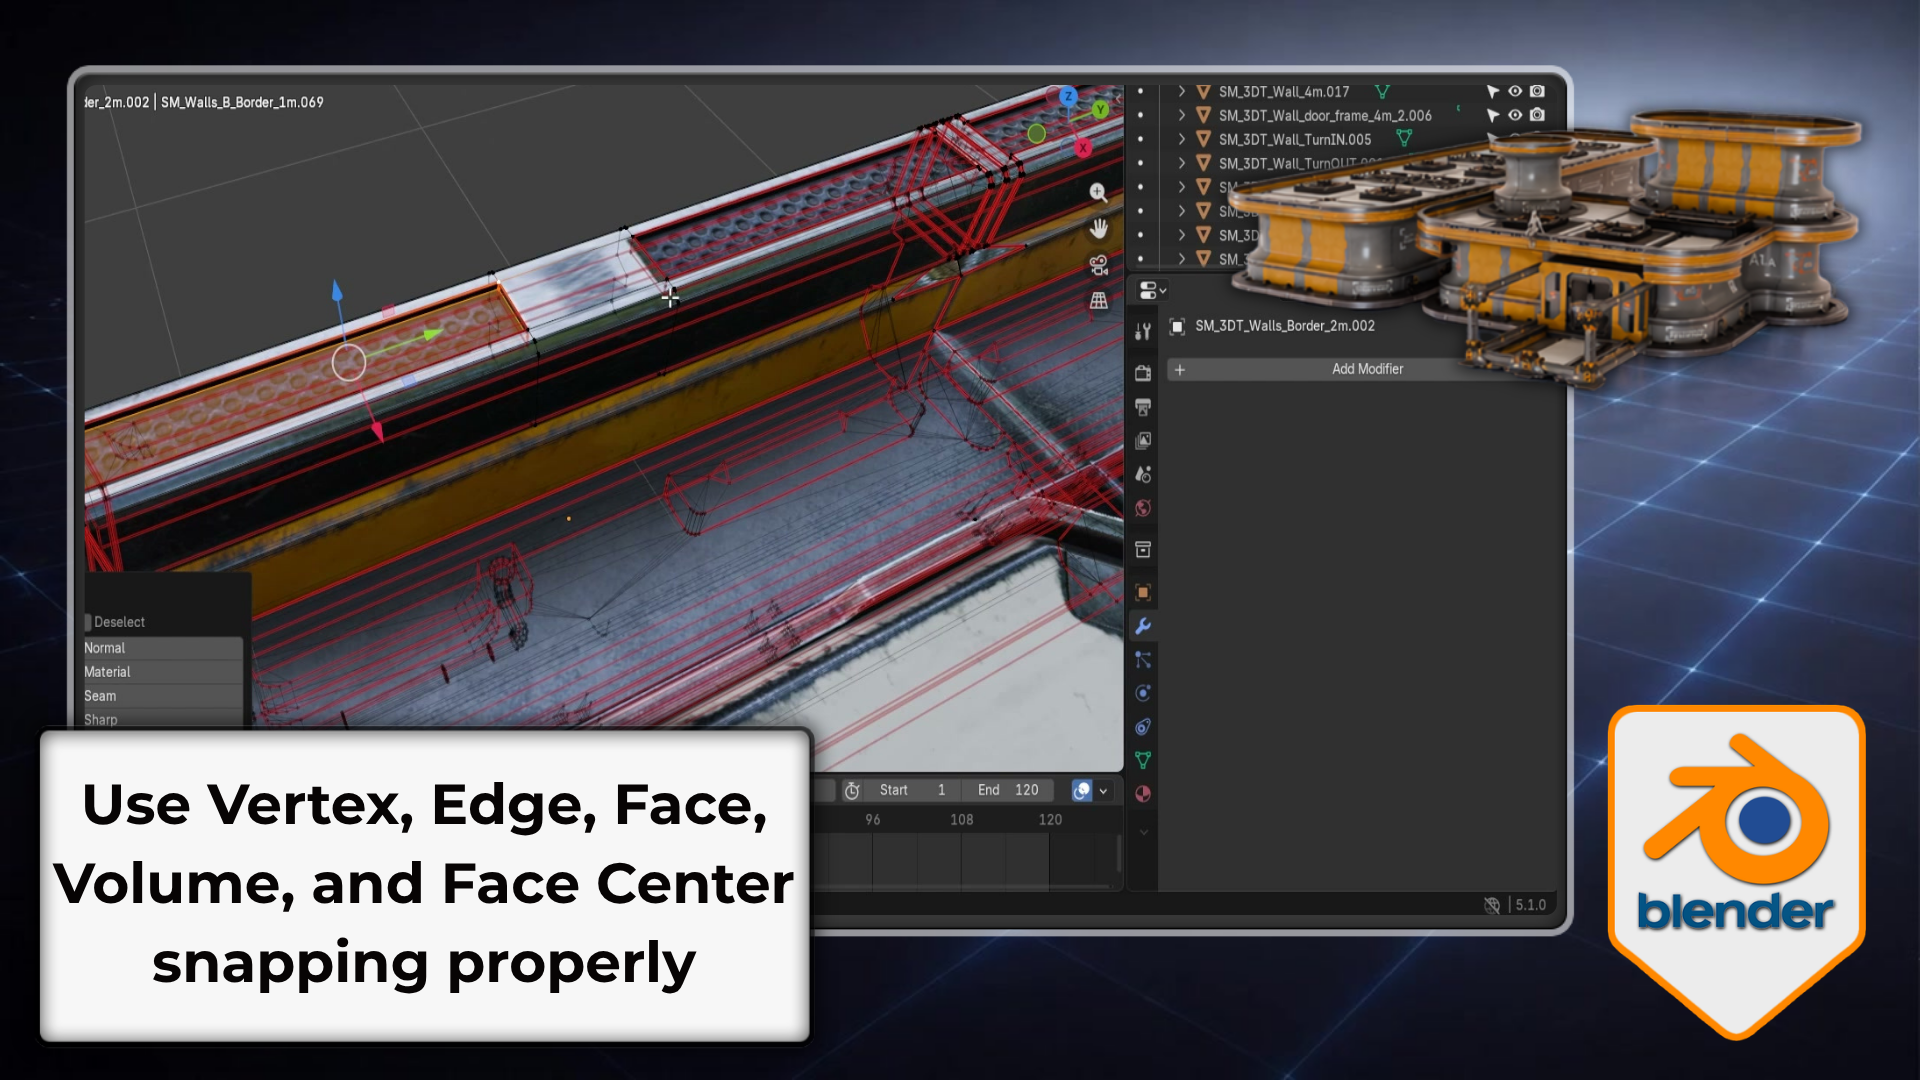Open the Object properties tab
This screenshot has width=1920, height=1080.
click(1143, 592)
